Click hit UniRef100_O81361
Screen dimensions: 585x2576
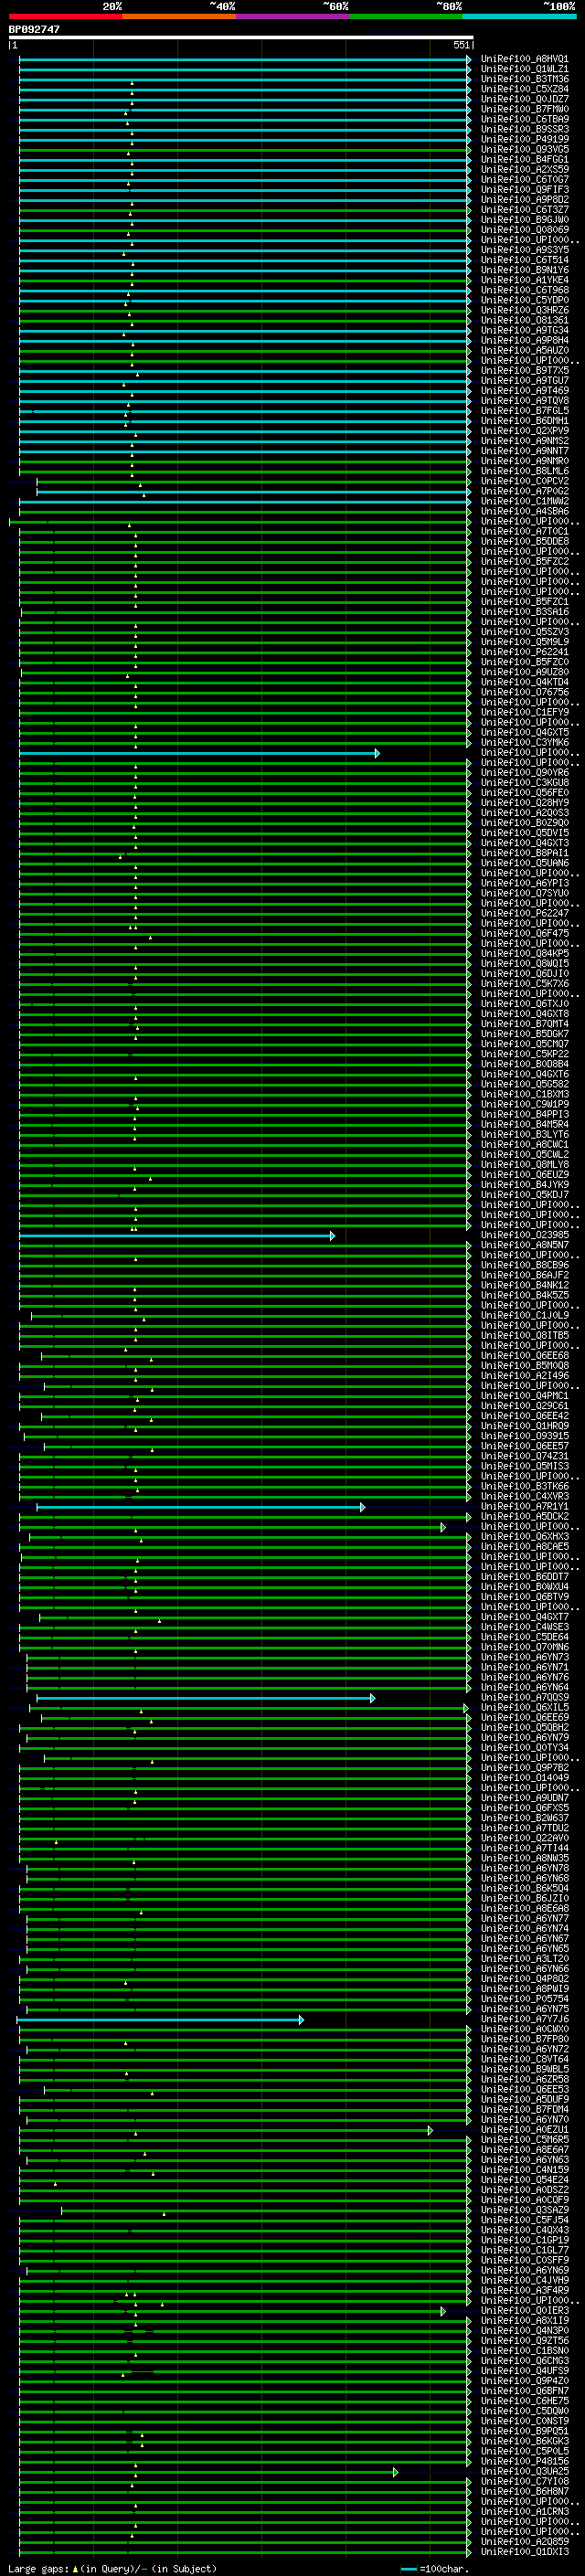[525, 320]
